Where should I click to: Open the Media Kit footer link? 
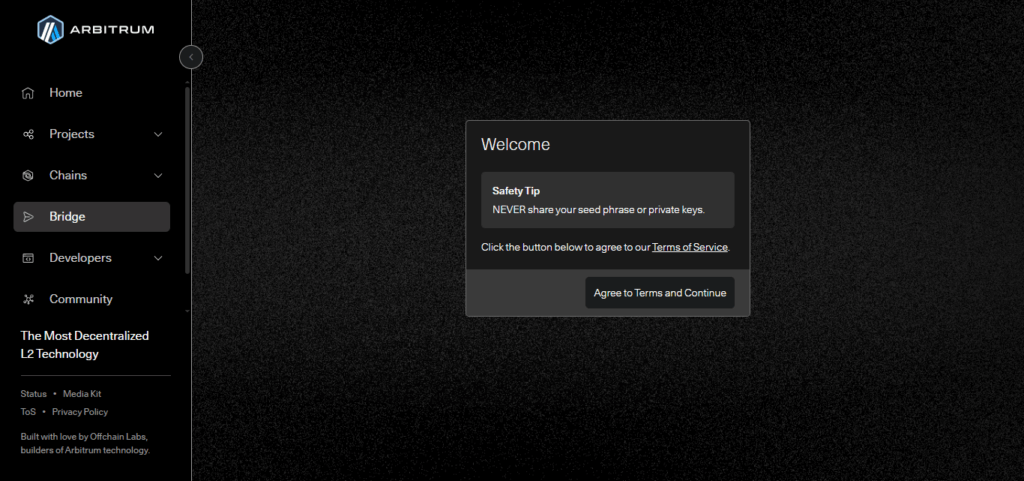pos(82,394)
